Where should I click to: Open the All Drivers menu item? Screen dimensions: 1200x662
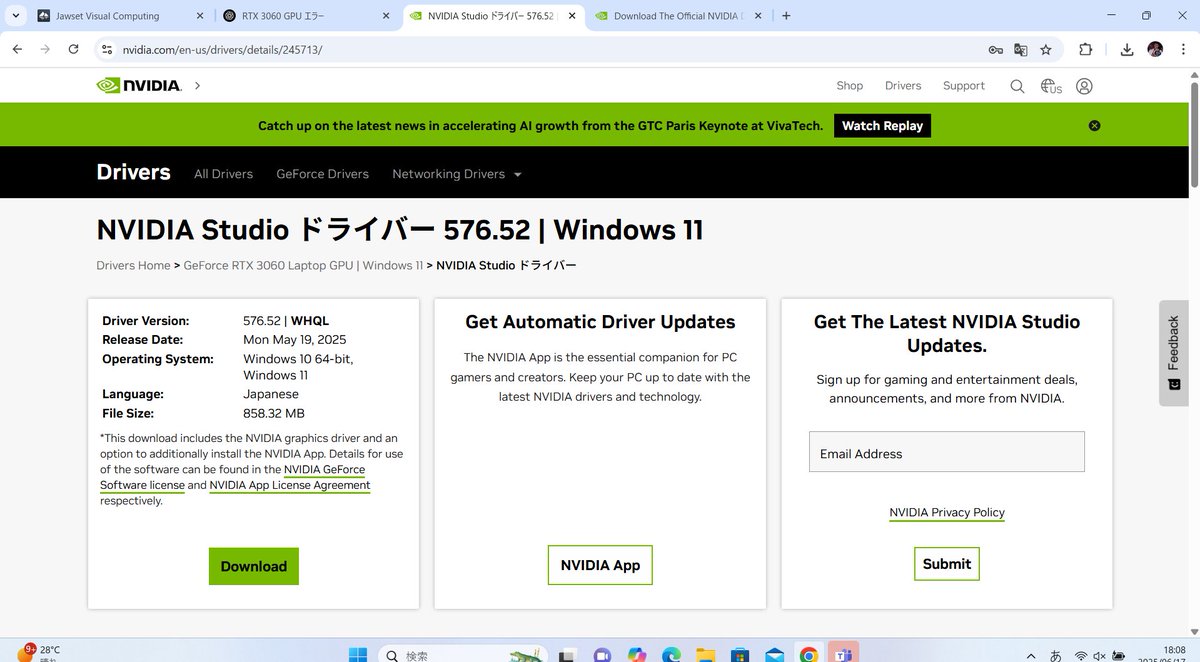[223, 174]
